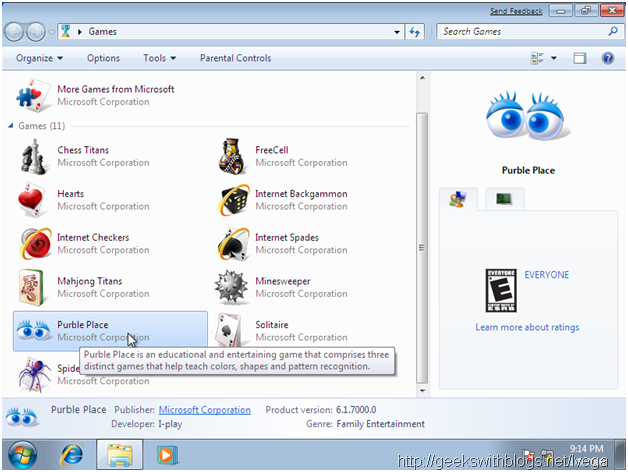Open the Minesweeper mine icon
This screenshot has width=628, height=472.
click(x=232, y=288)
